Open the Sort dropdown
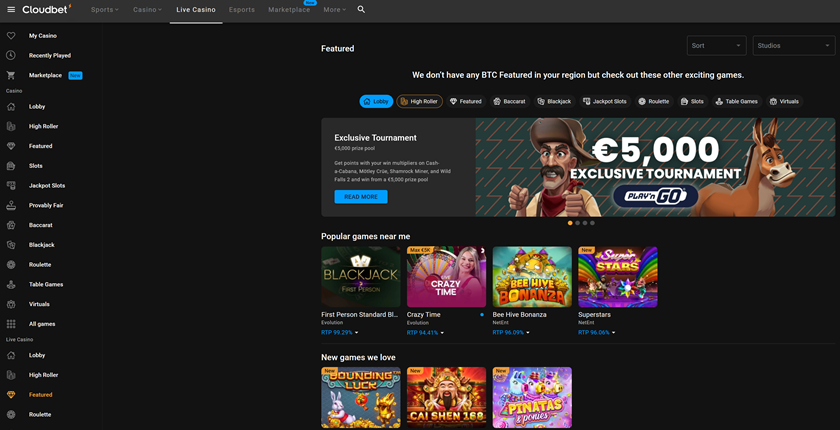840x430 pixels. pyautogui.click(x=716, y=46)
